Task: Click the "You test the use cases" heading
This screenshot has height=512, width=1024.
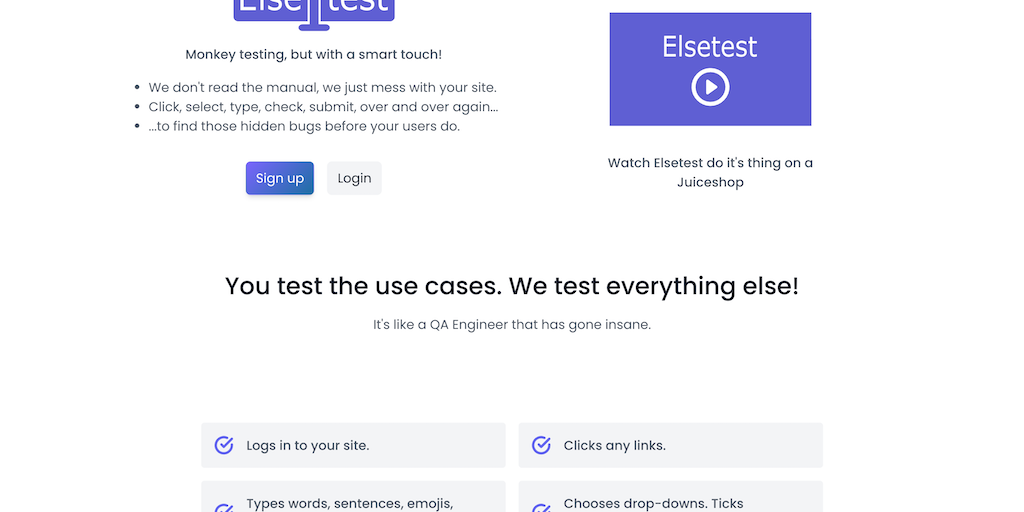Action: [x=512, y=286]
